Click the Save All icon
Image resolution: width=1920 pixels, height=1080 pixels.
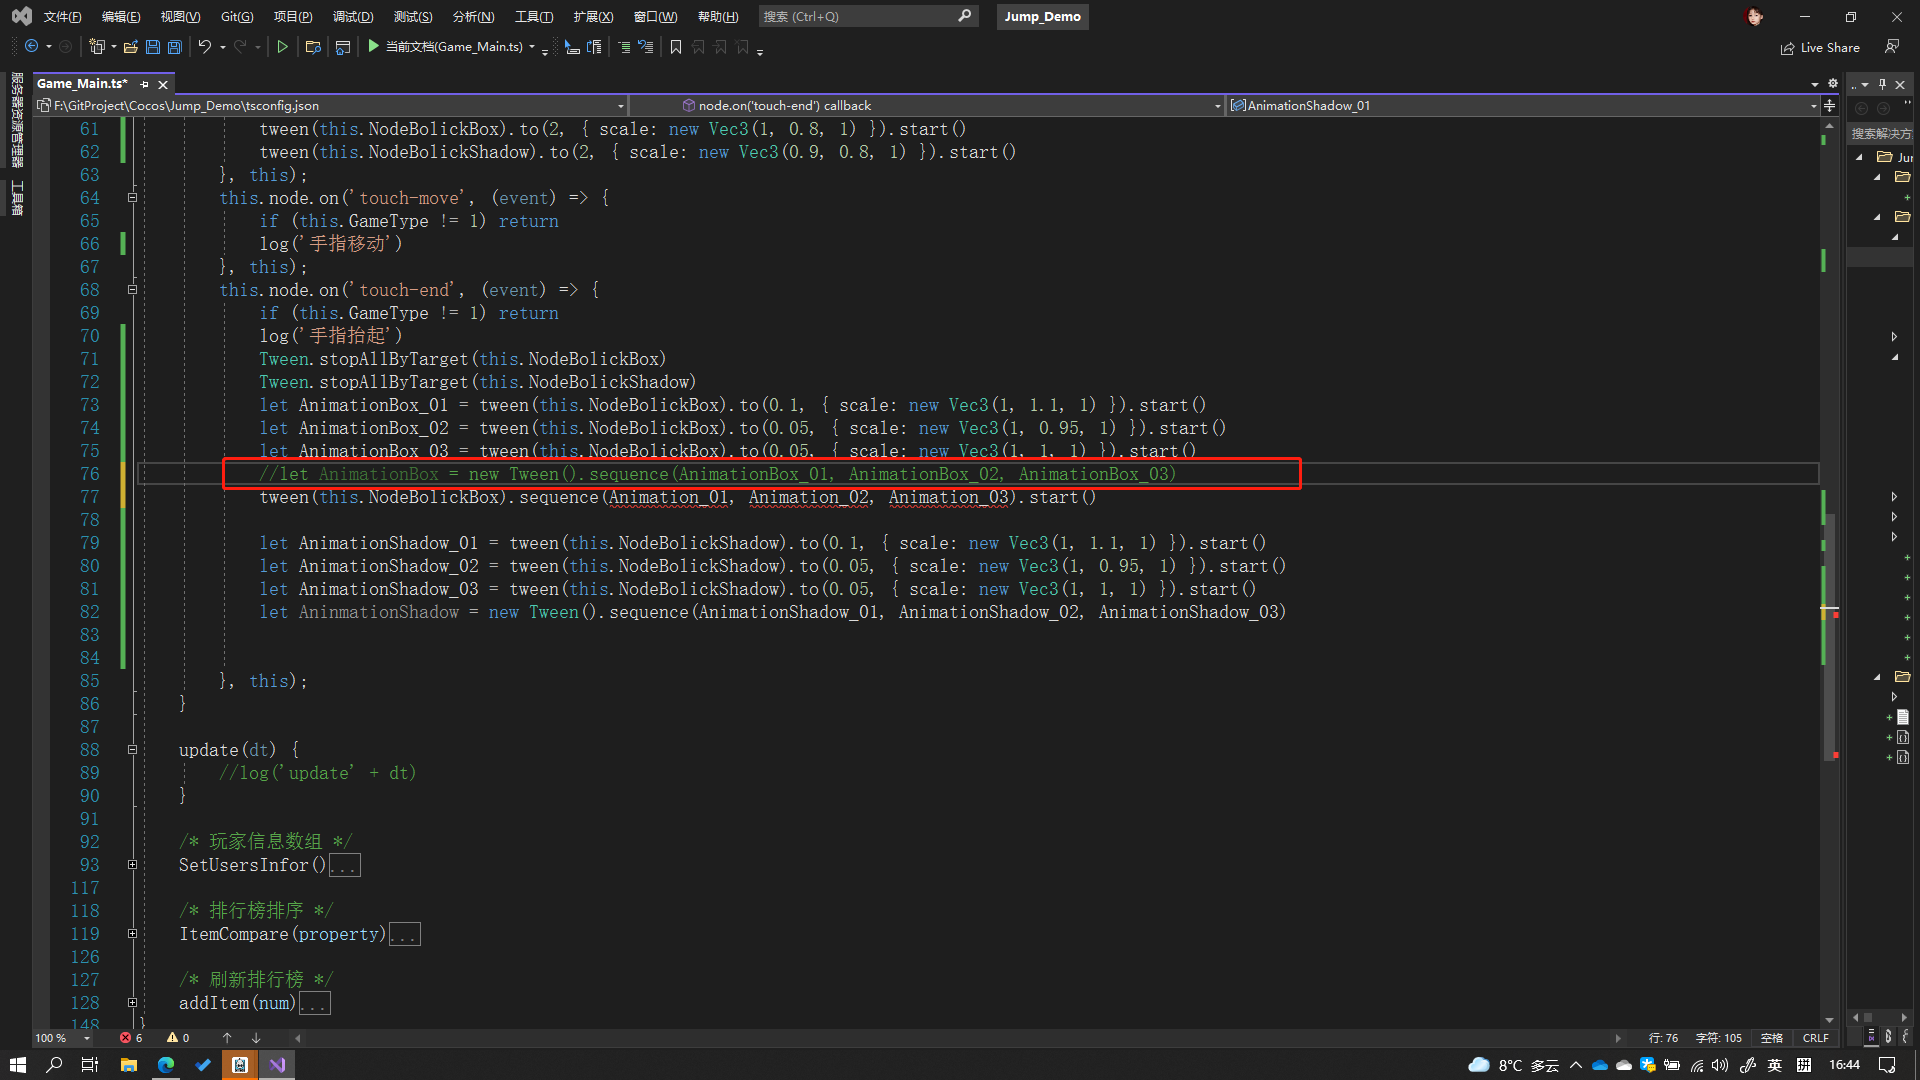tap(175, 47)
